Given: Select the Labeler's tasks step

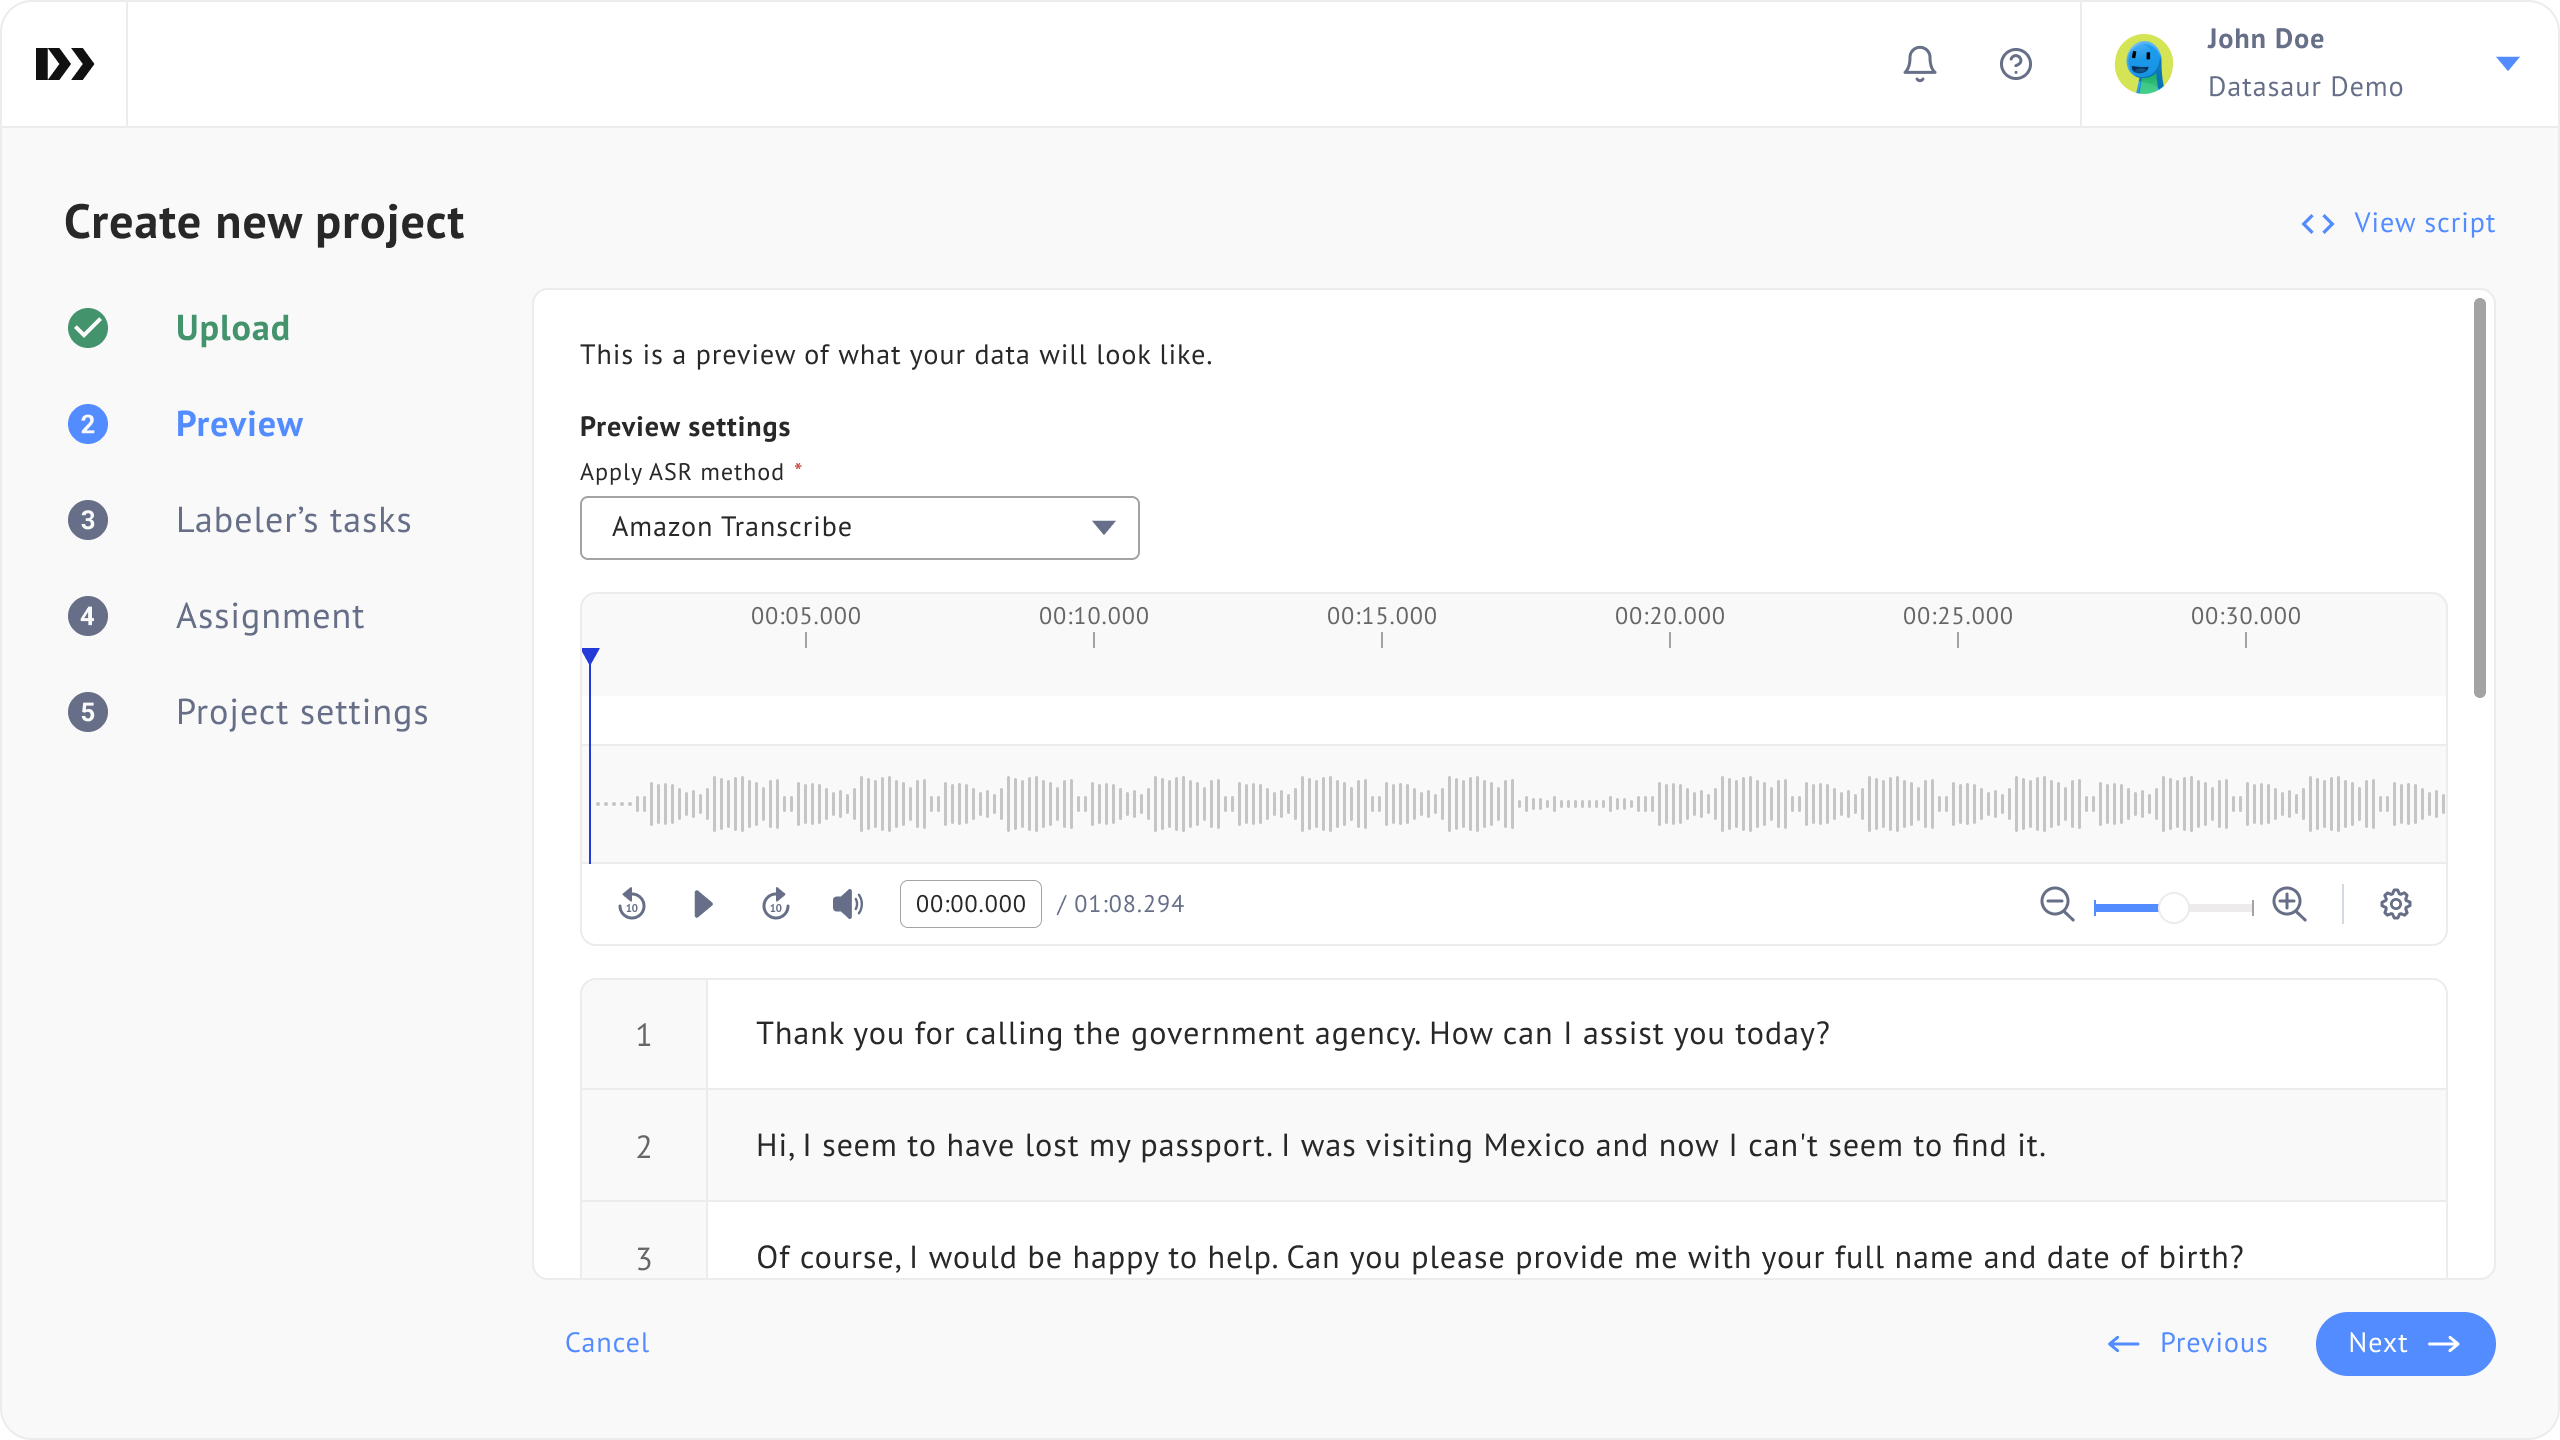Looking at the screenshot, I should [x=293, y=520].
